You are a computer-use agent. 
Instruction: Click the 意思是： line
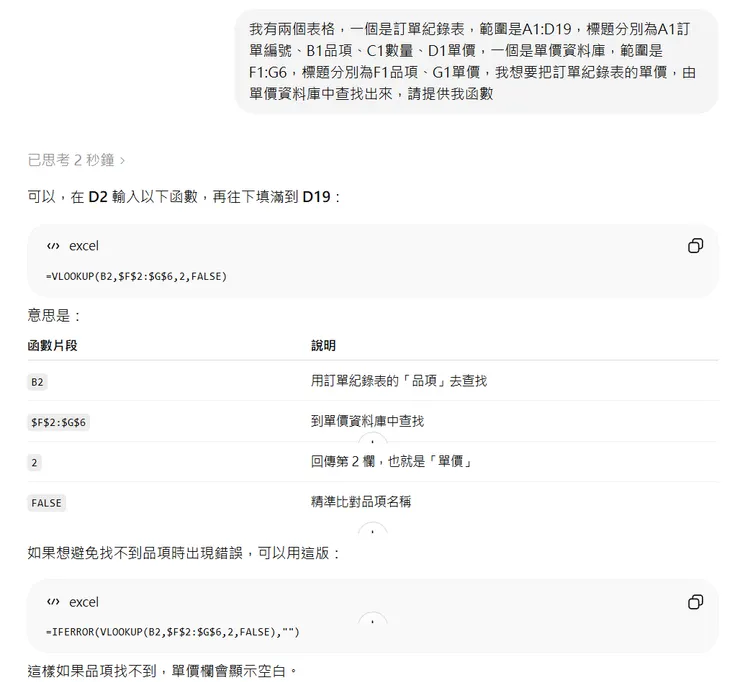point(54,315)
